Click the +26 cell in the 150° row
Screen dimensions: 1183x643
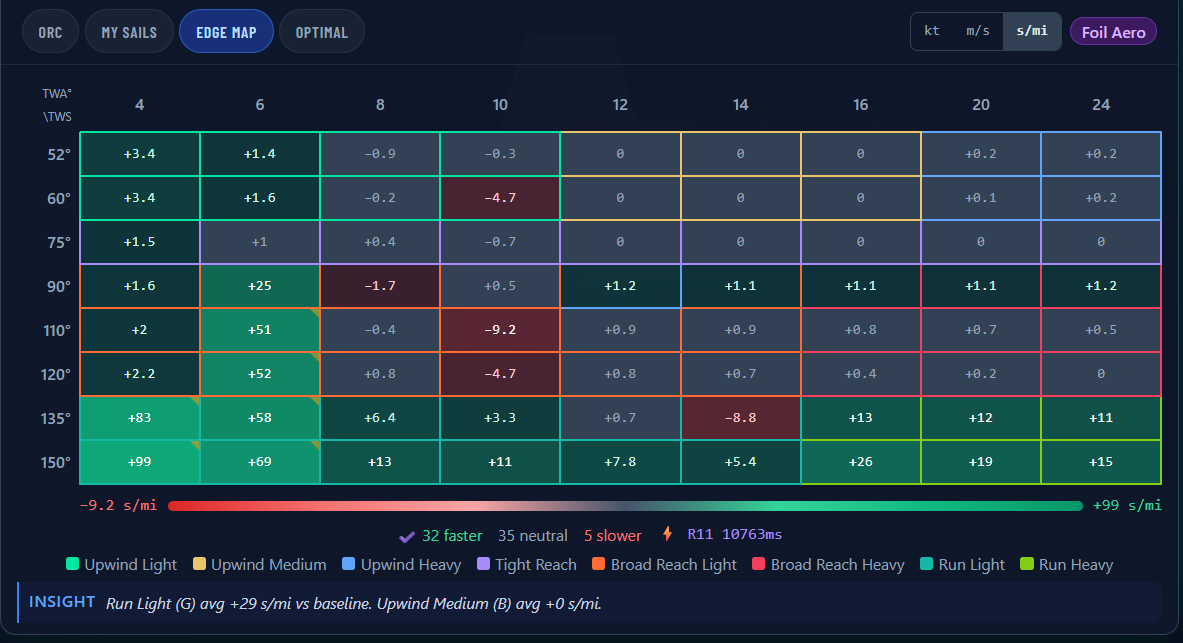(861, 462)
